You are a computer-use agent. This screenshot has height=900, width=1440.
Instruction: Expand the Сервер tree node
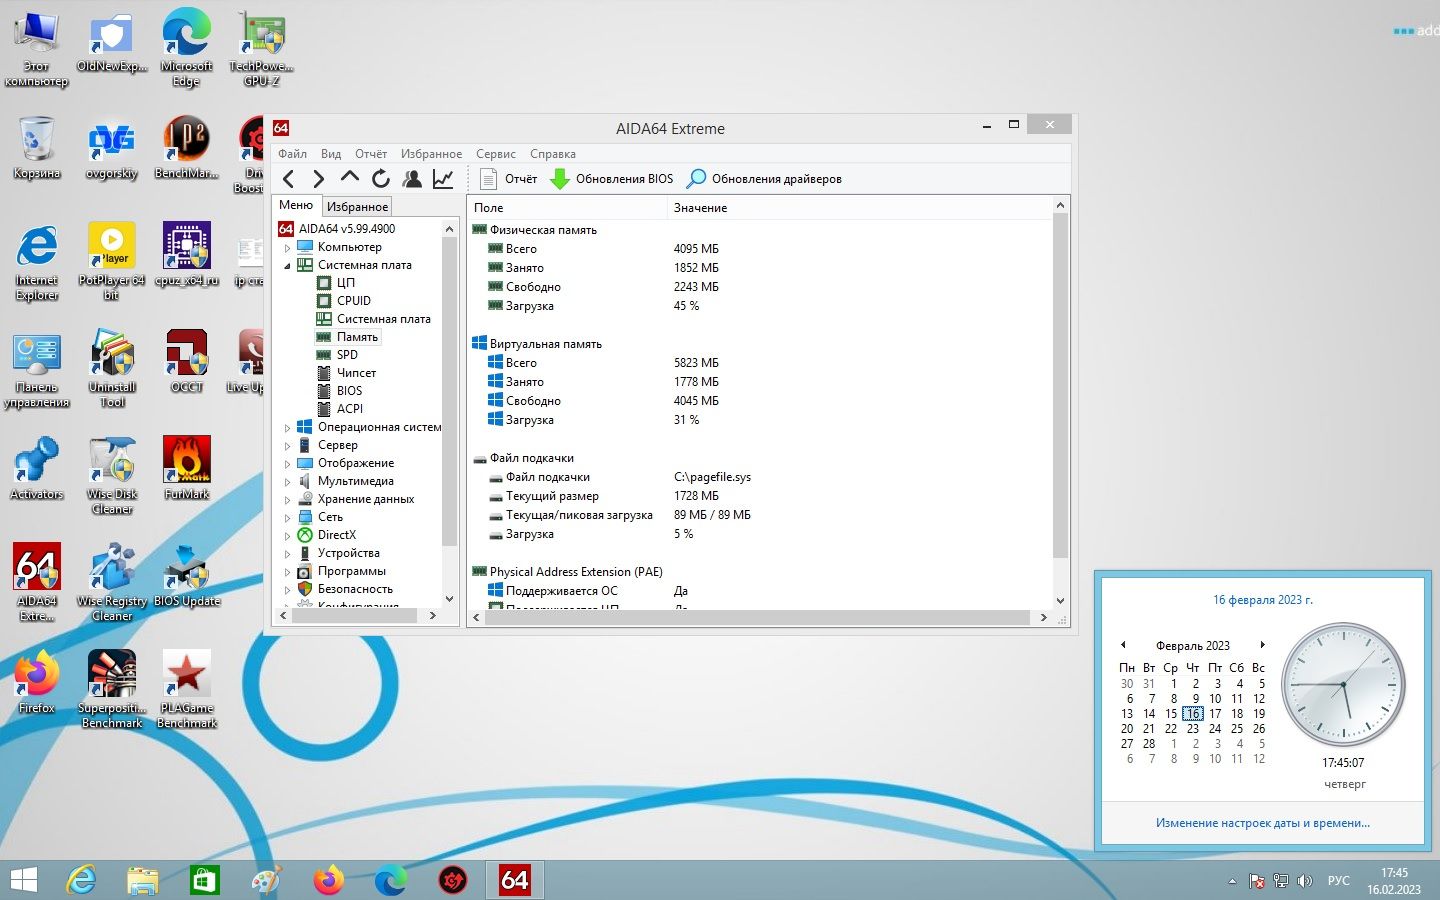click(287, 445)
